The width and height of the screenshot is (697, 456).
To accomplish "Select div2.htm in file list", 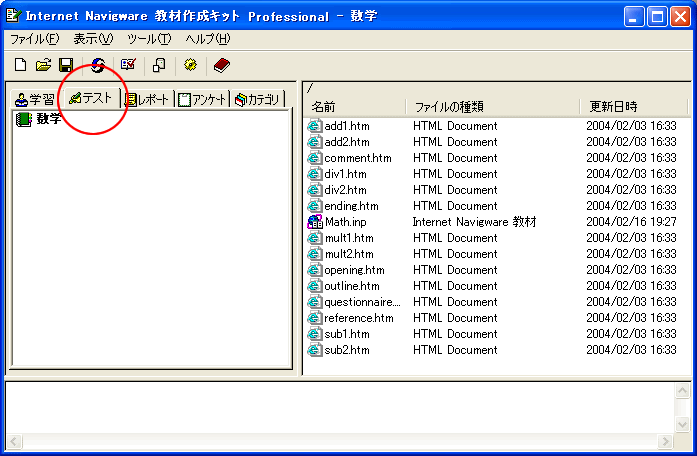I will (x=345, y=190).
